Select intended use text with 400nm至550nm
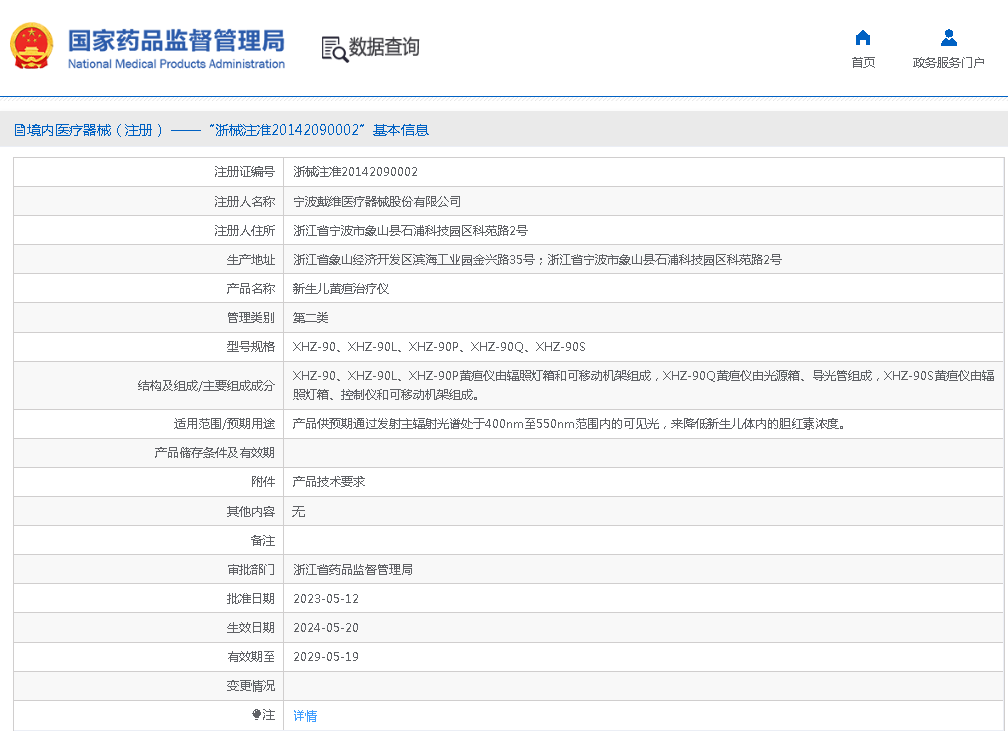Viewport: 1008px width, 731px height. click(570, 424)
